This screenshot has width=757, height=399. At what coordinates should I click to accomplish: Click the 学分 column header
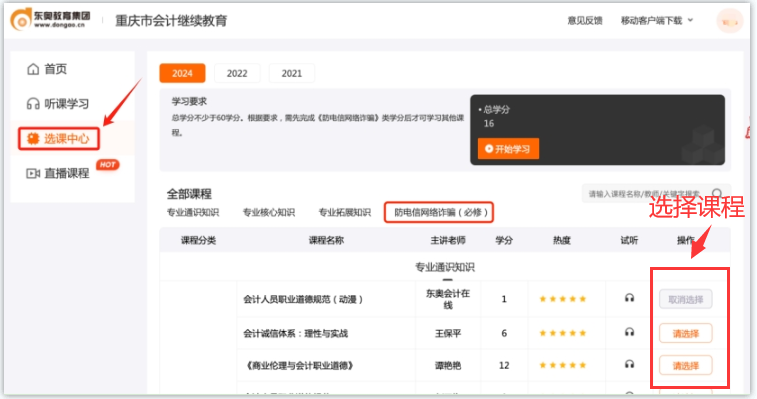(504, 240)
